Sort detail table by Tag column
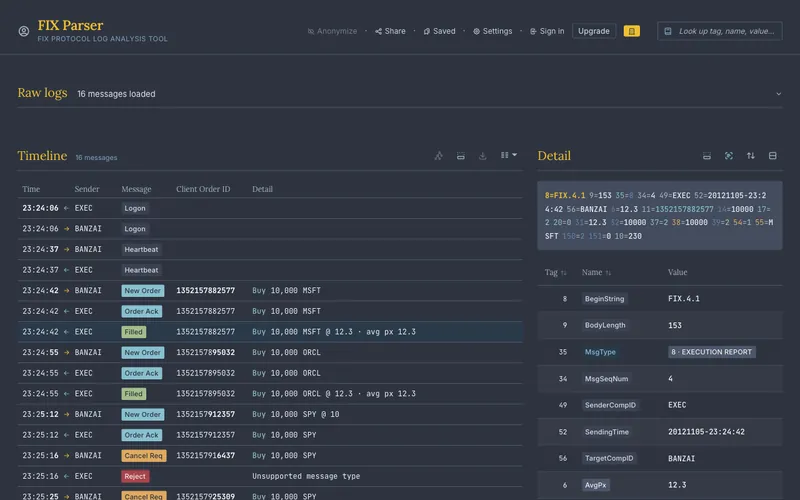The height and width of the screenshot is (500, 800). coord(555,272)
